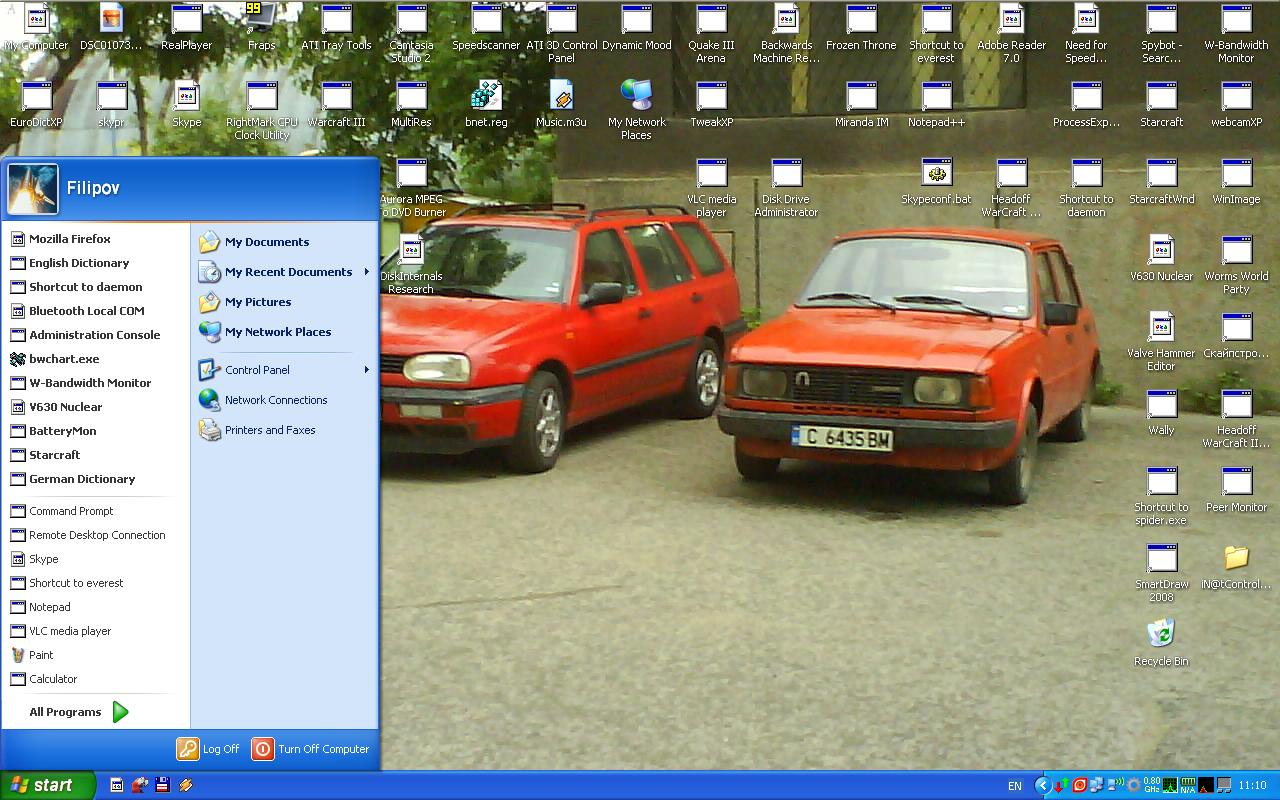Click the taskbar clock showing 11:10
Image resolution: width=1280 pixels, height=800 pixels.
tap(1252, 786)
